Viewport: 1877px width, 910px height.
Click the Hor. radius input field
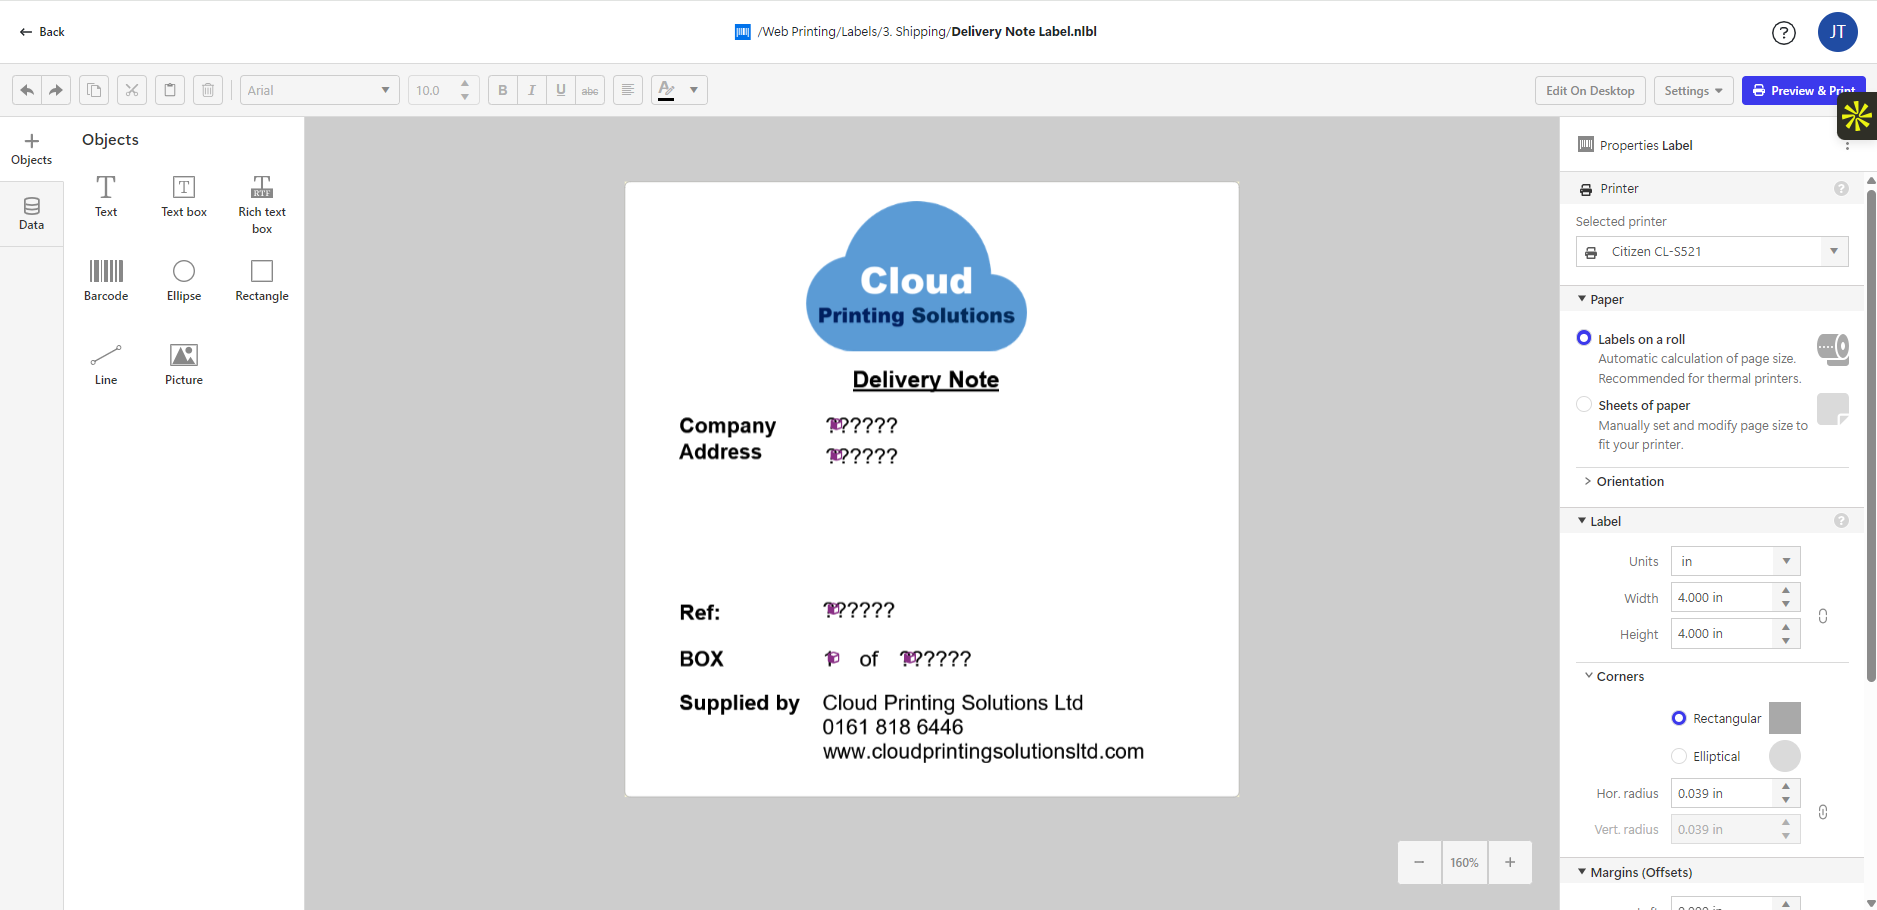tap(1722, 793)
